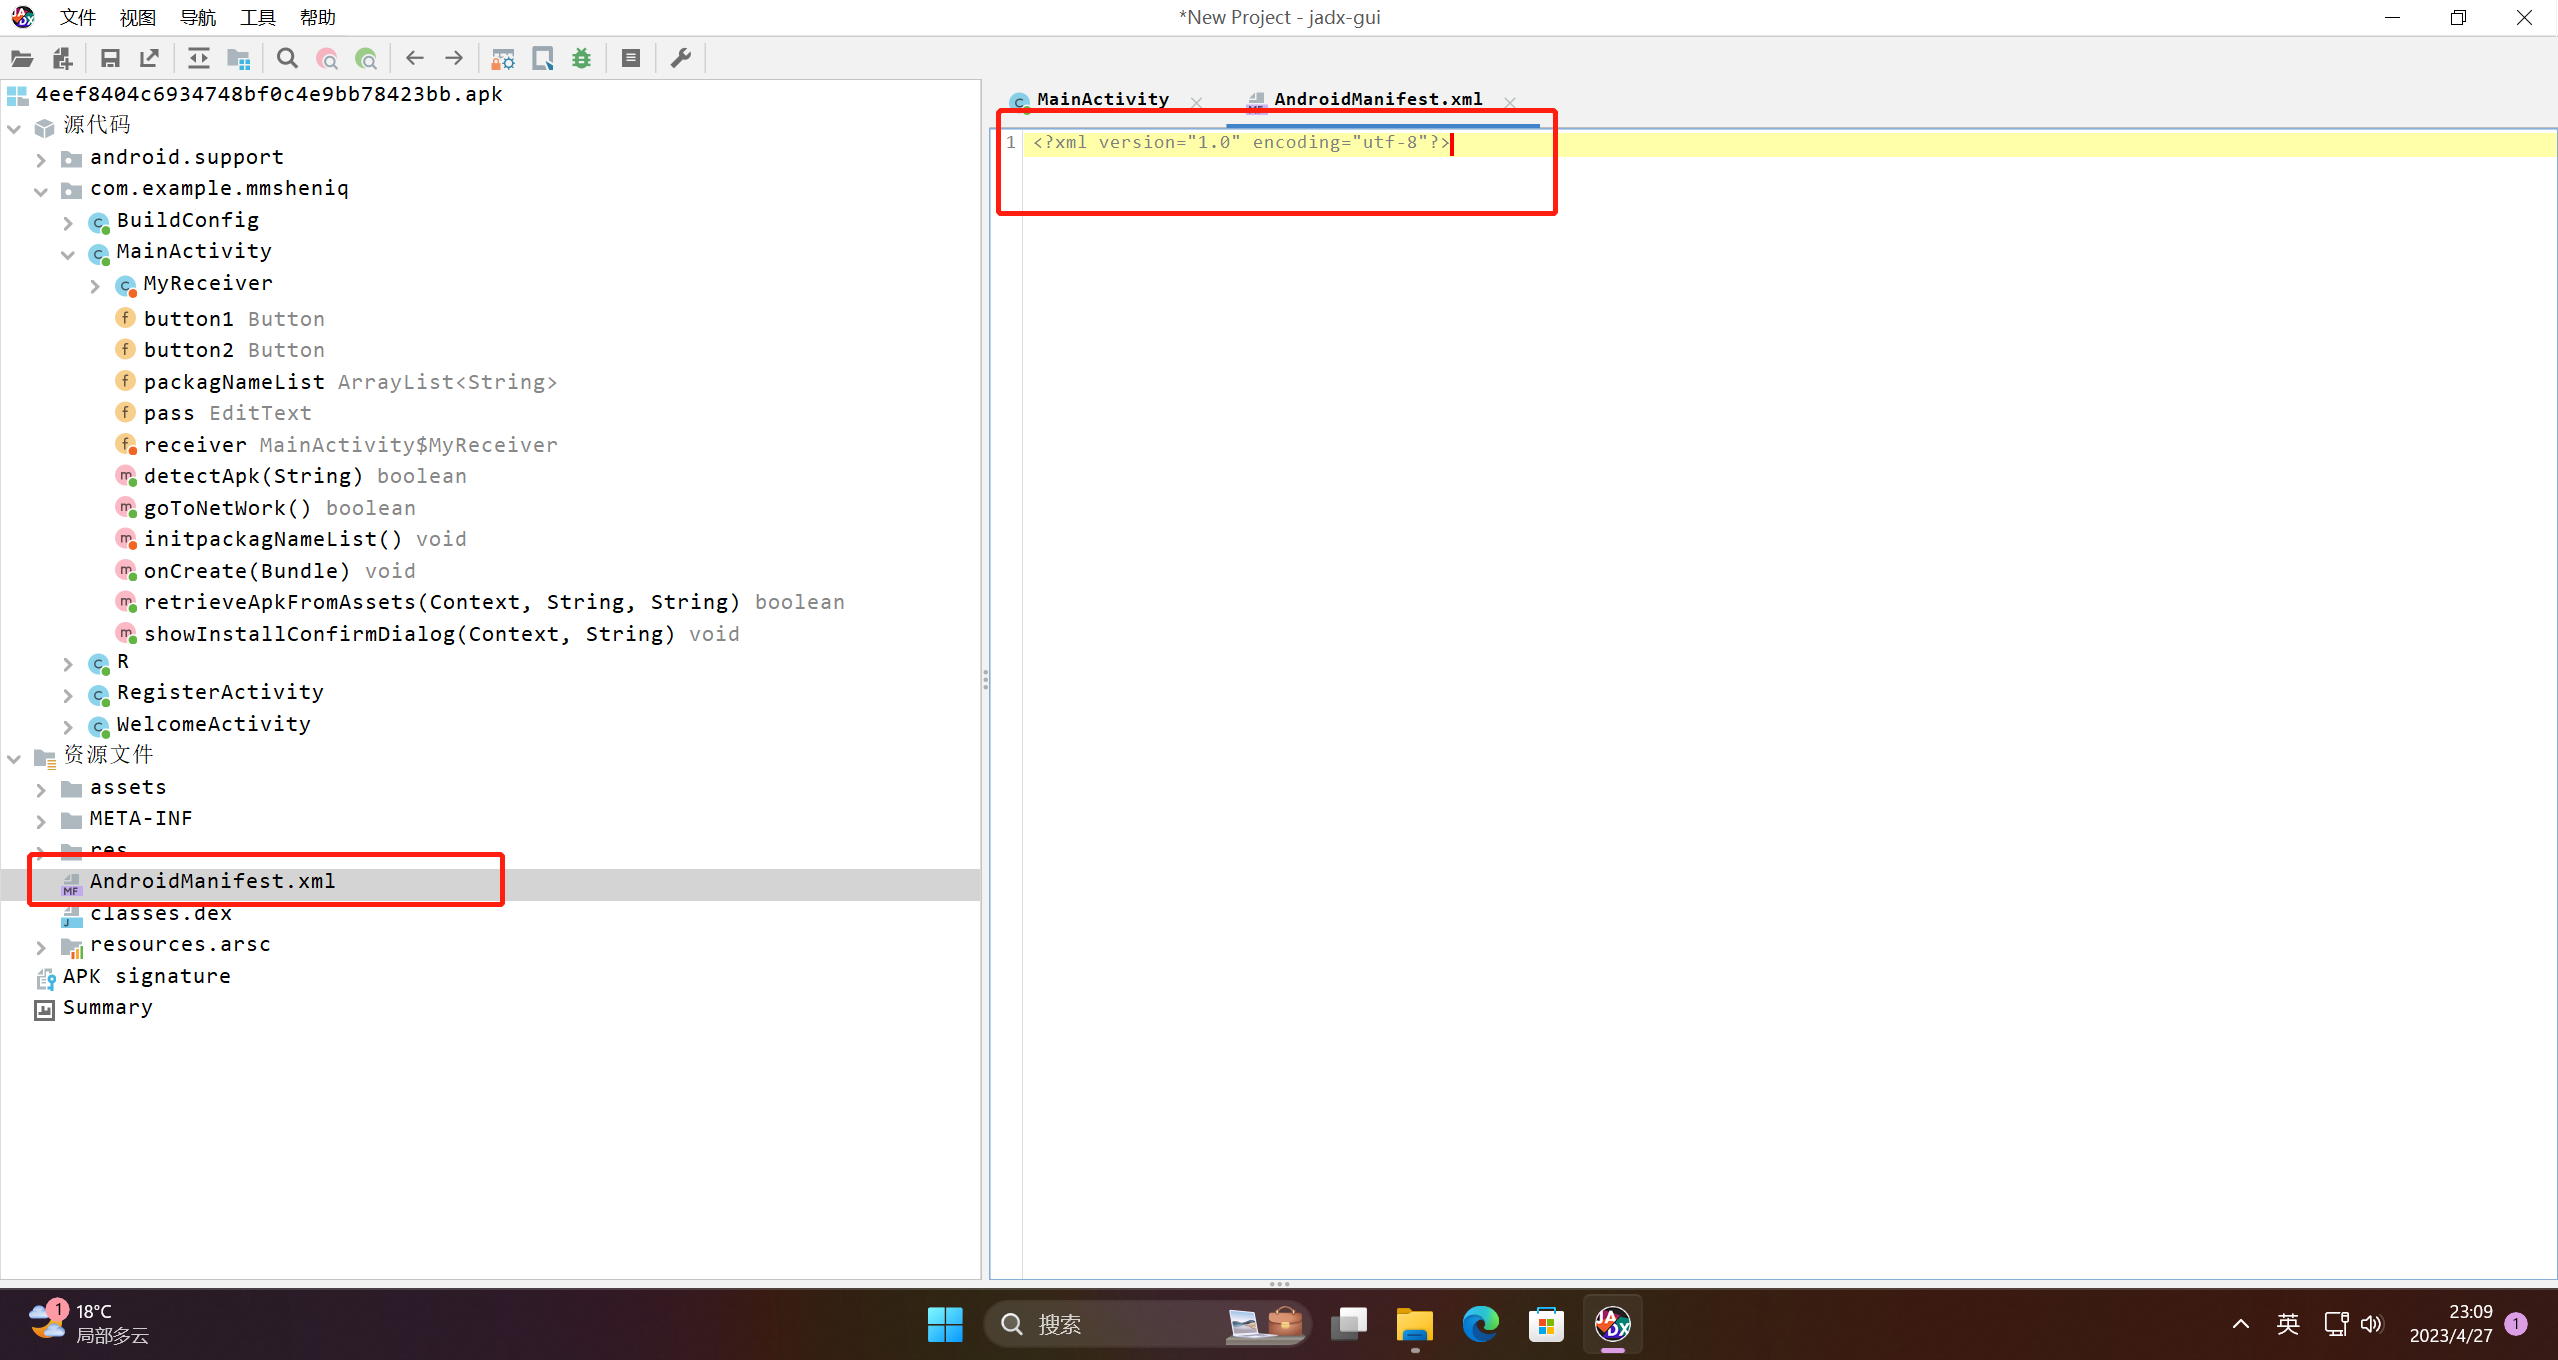Click the open file toolbar icon

coord(22,58)
